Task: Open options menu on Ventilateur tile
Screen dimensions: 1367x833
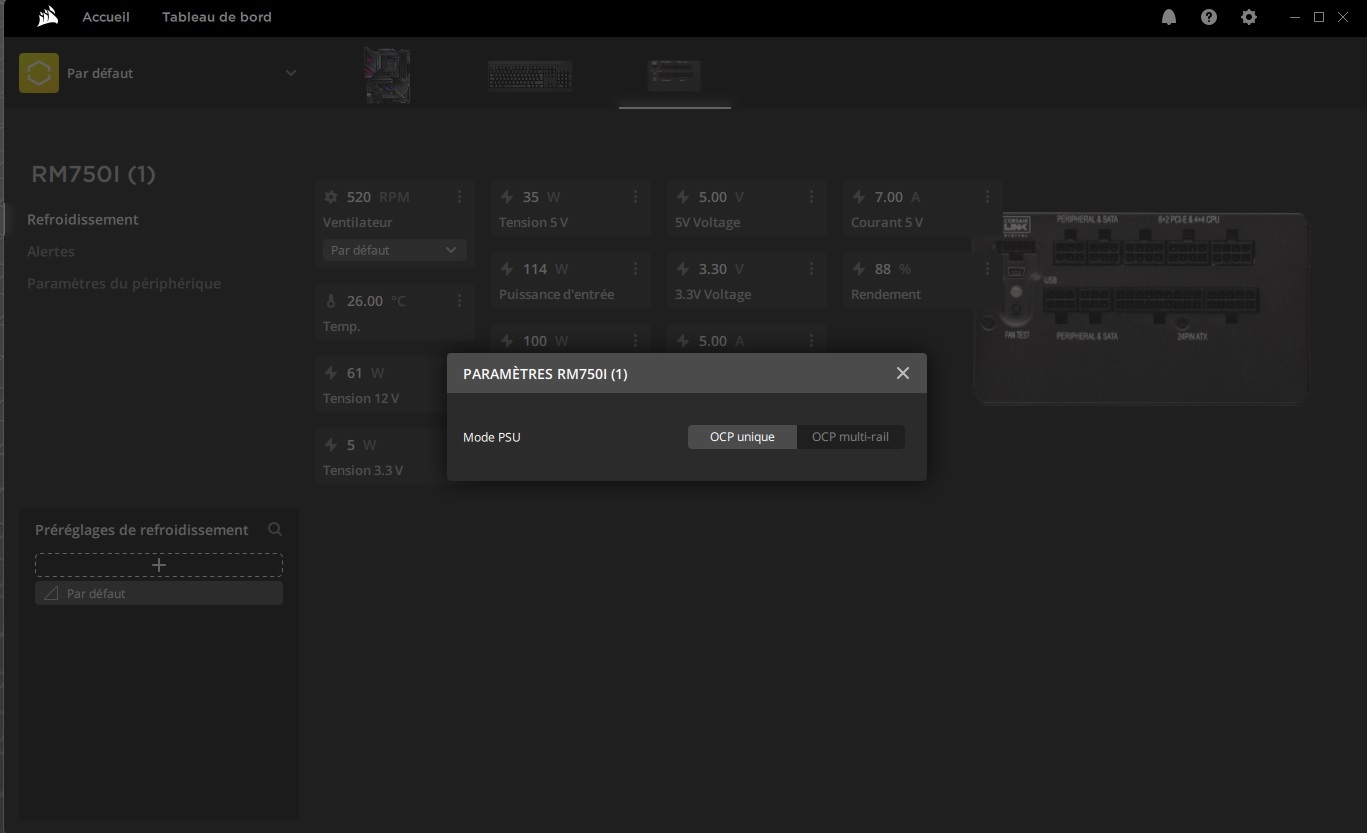Action: tap(459, 197)
